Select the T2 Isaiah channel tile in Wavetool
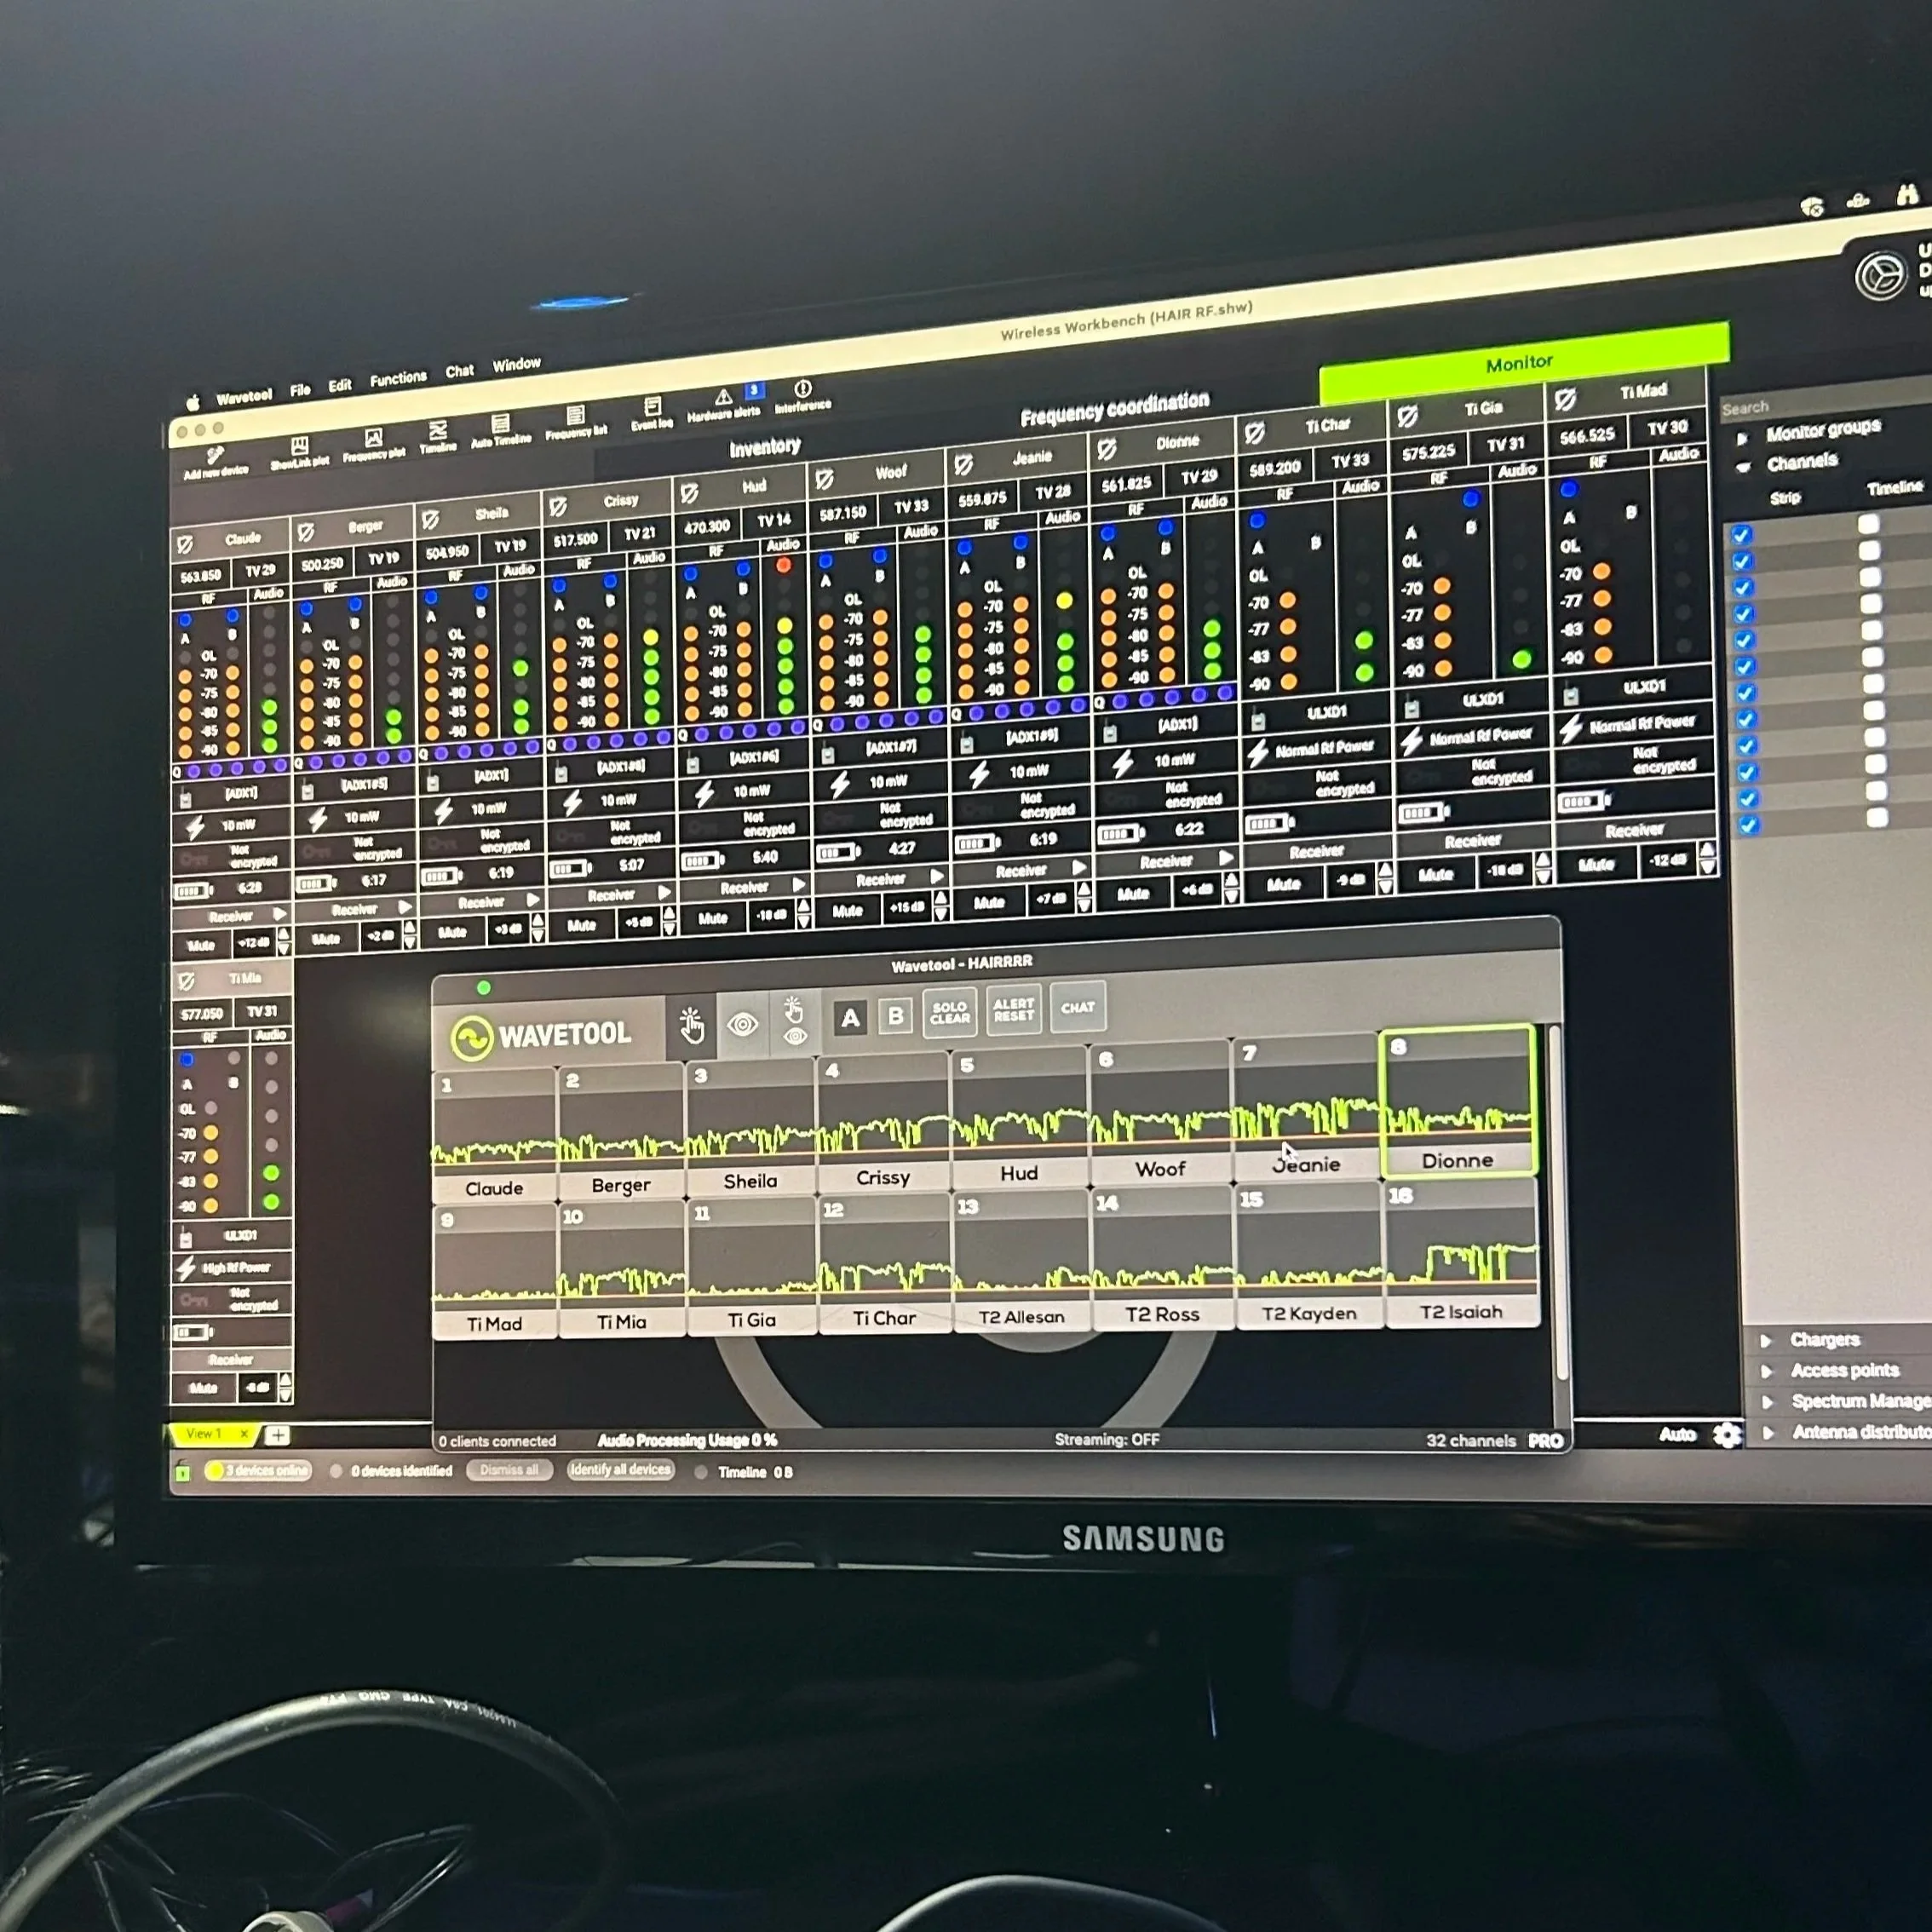 coord(1461,1255)
